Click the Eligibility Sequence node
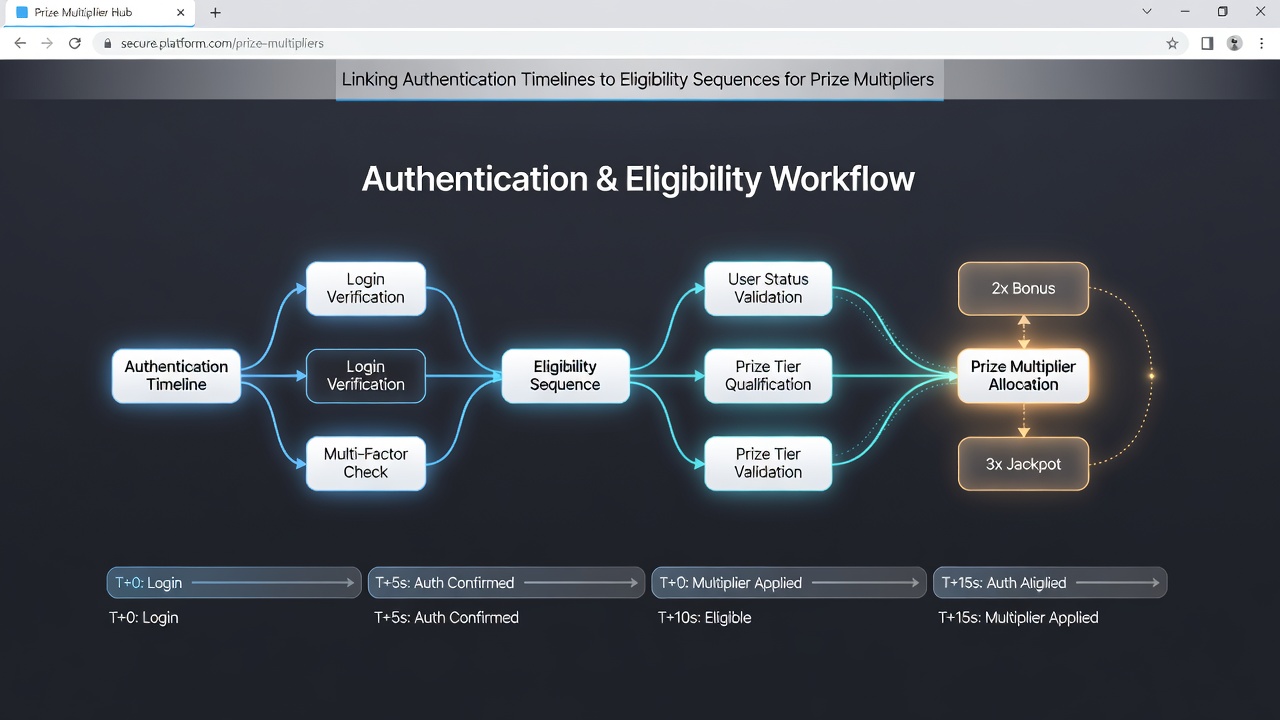The image size is (1280, 720). (565, 376)
